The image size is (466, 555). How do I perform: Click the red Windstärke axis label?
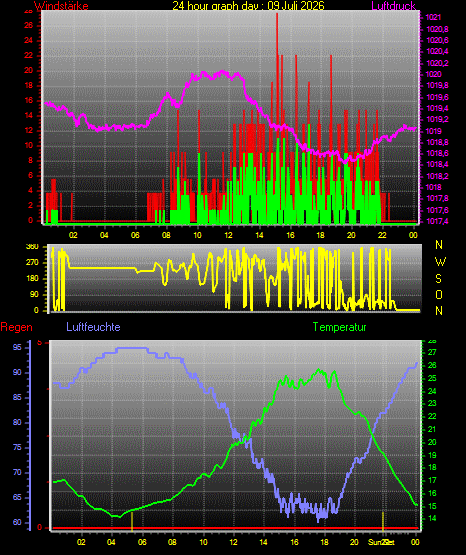click(61, 5)
